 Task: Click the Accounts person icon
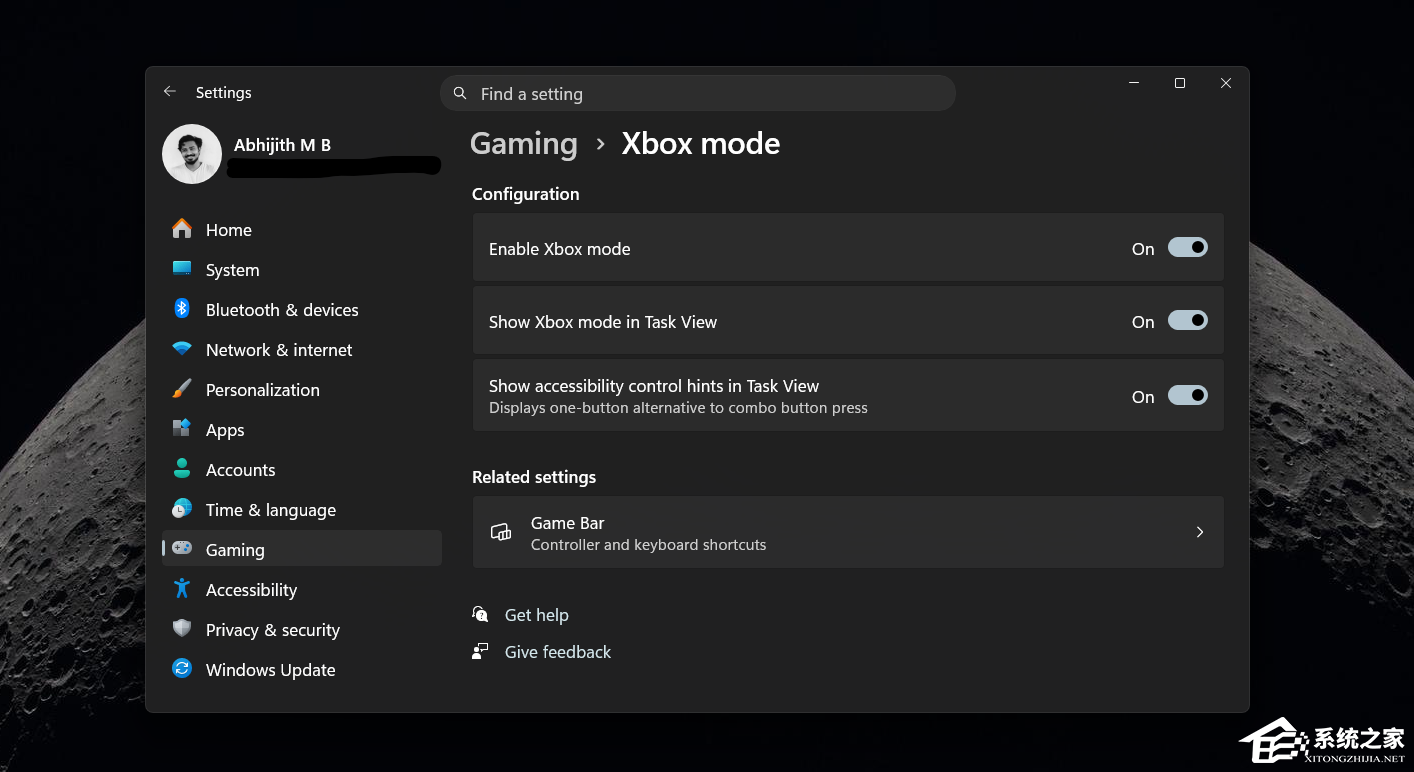[182, 469]
